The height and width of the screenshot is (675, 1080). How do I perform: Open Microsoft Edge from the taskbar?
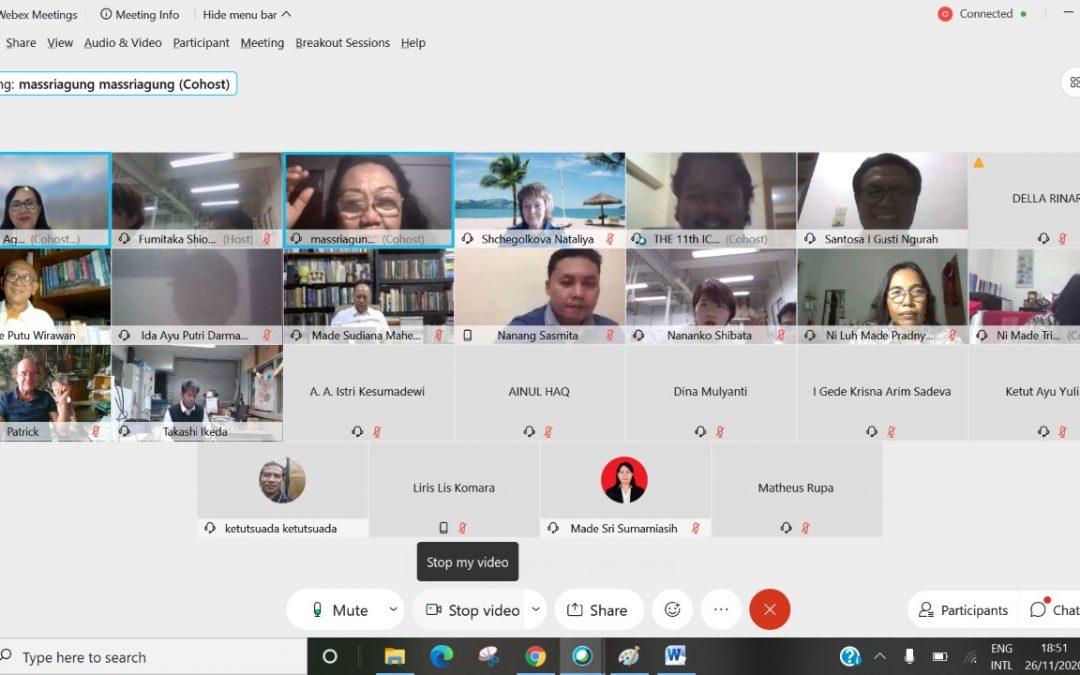pos(441,657)
